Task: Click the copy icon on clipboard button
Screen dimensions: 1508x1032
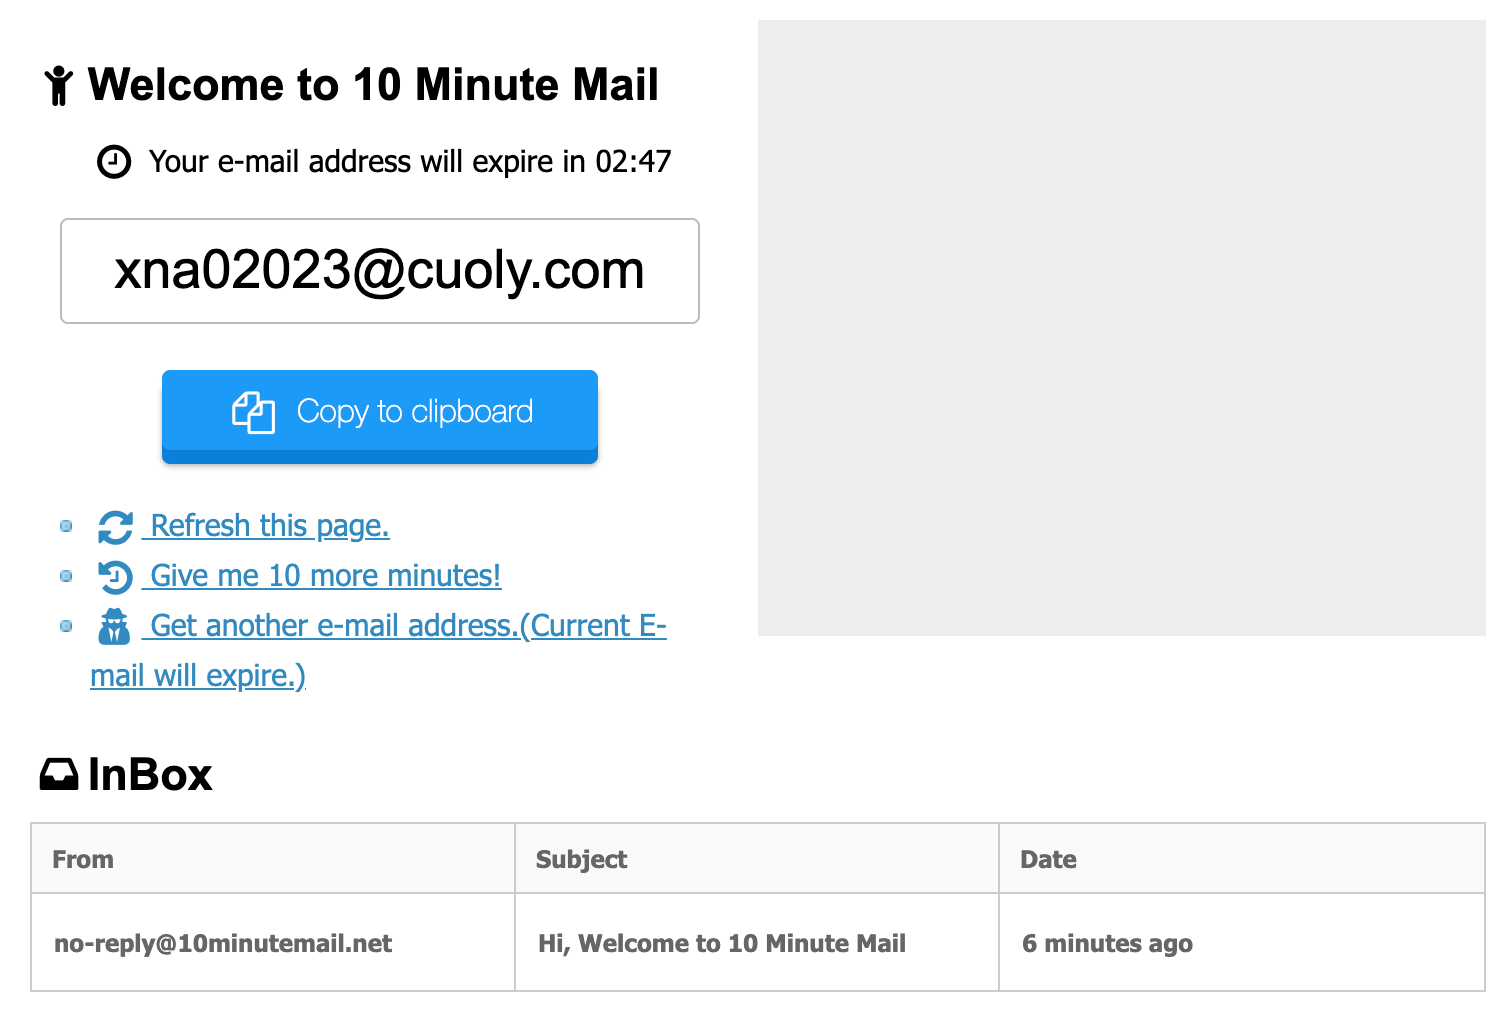Action: [x=253, y=412]
